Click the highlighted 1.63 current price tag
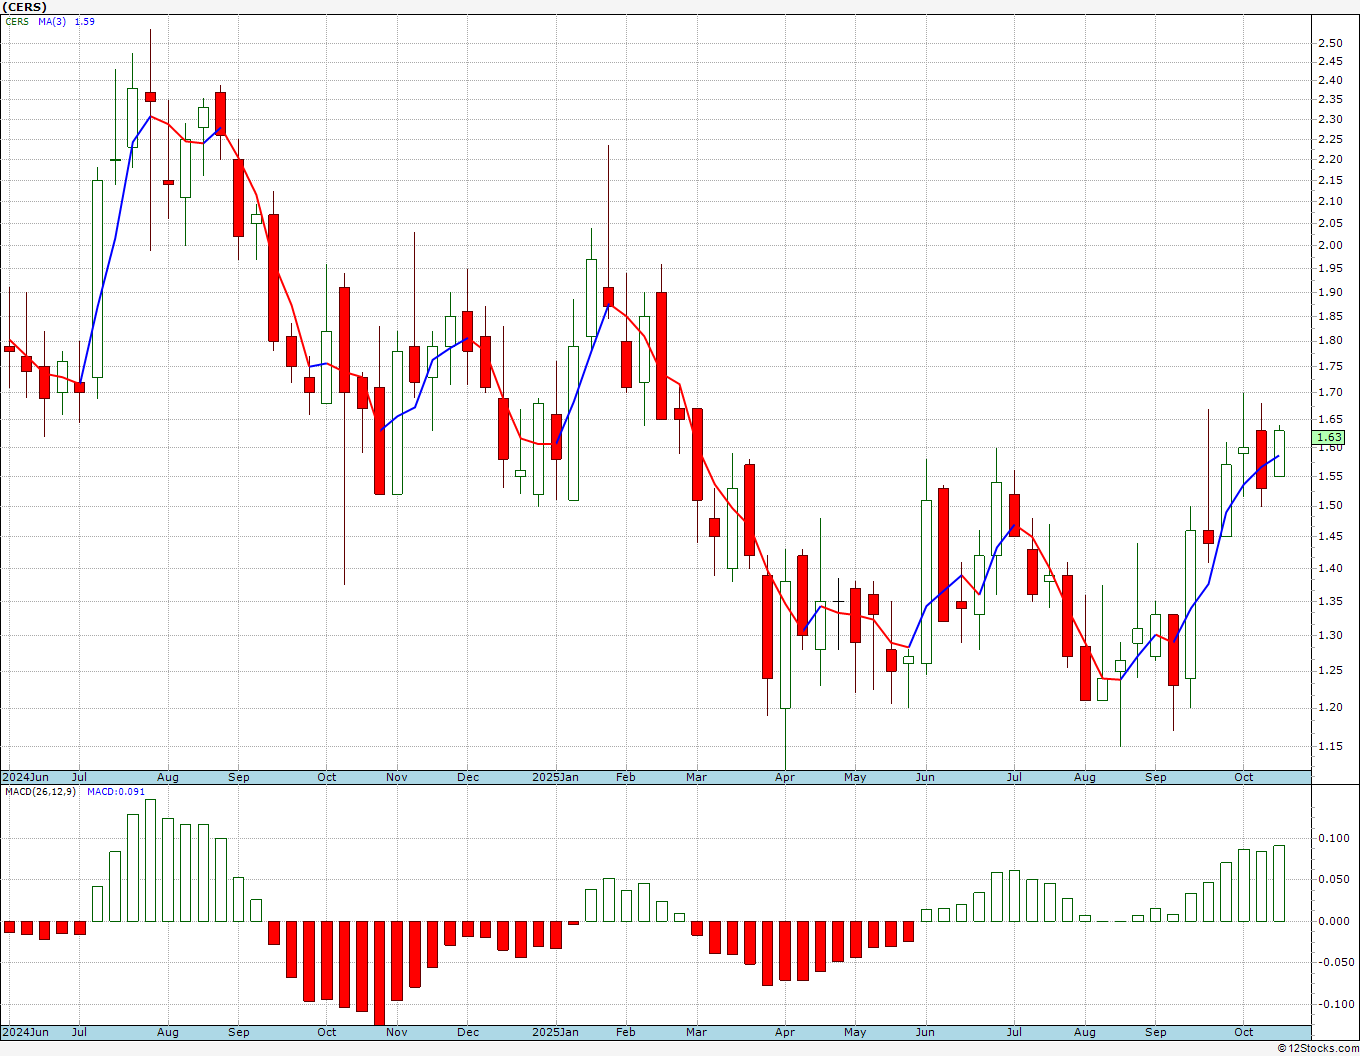The image size is (1360, 1056). [1330, 437]
